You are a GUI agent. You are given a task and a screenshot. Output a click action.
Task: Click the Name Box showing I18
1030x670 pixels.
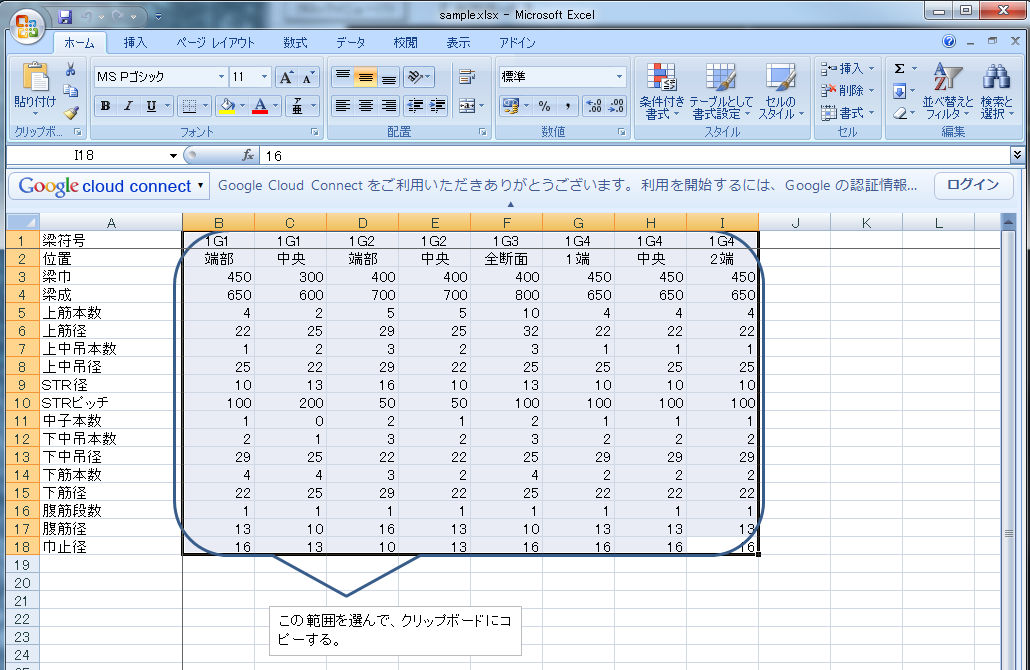coord(90,156)
